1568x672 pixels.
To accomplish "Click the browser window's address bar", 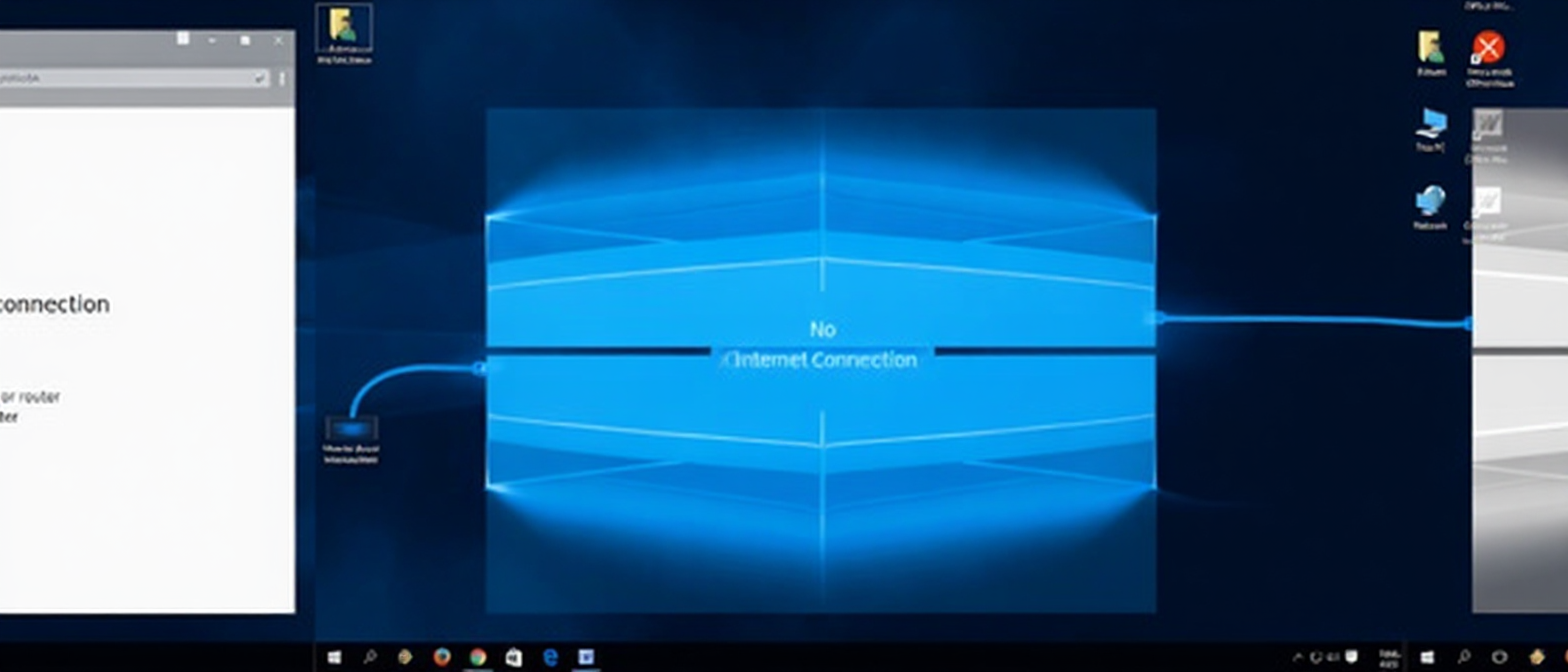I will (134, 78).
